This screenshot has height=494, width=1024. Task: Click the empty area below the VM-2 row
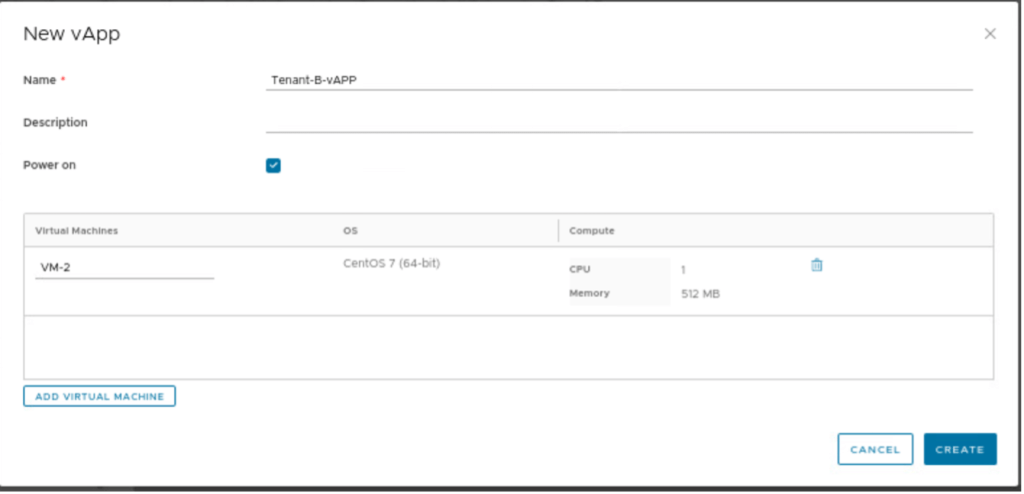pyautogui.click(x=508, y=347)
